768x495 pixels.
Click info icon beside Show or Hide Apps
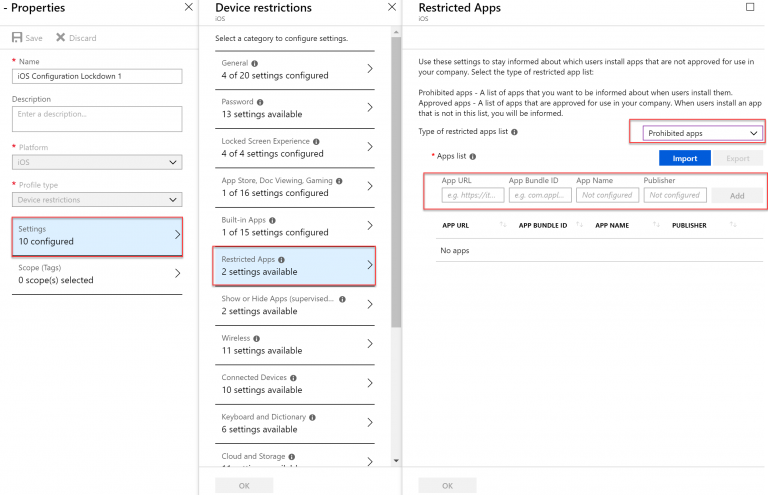pos(342,299)
